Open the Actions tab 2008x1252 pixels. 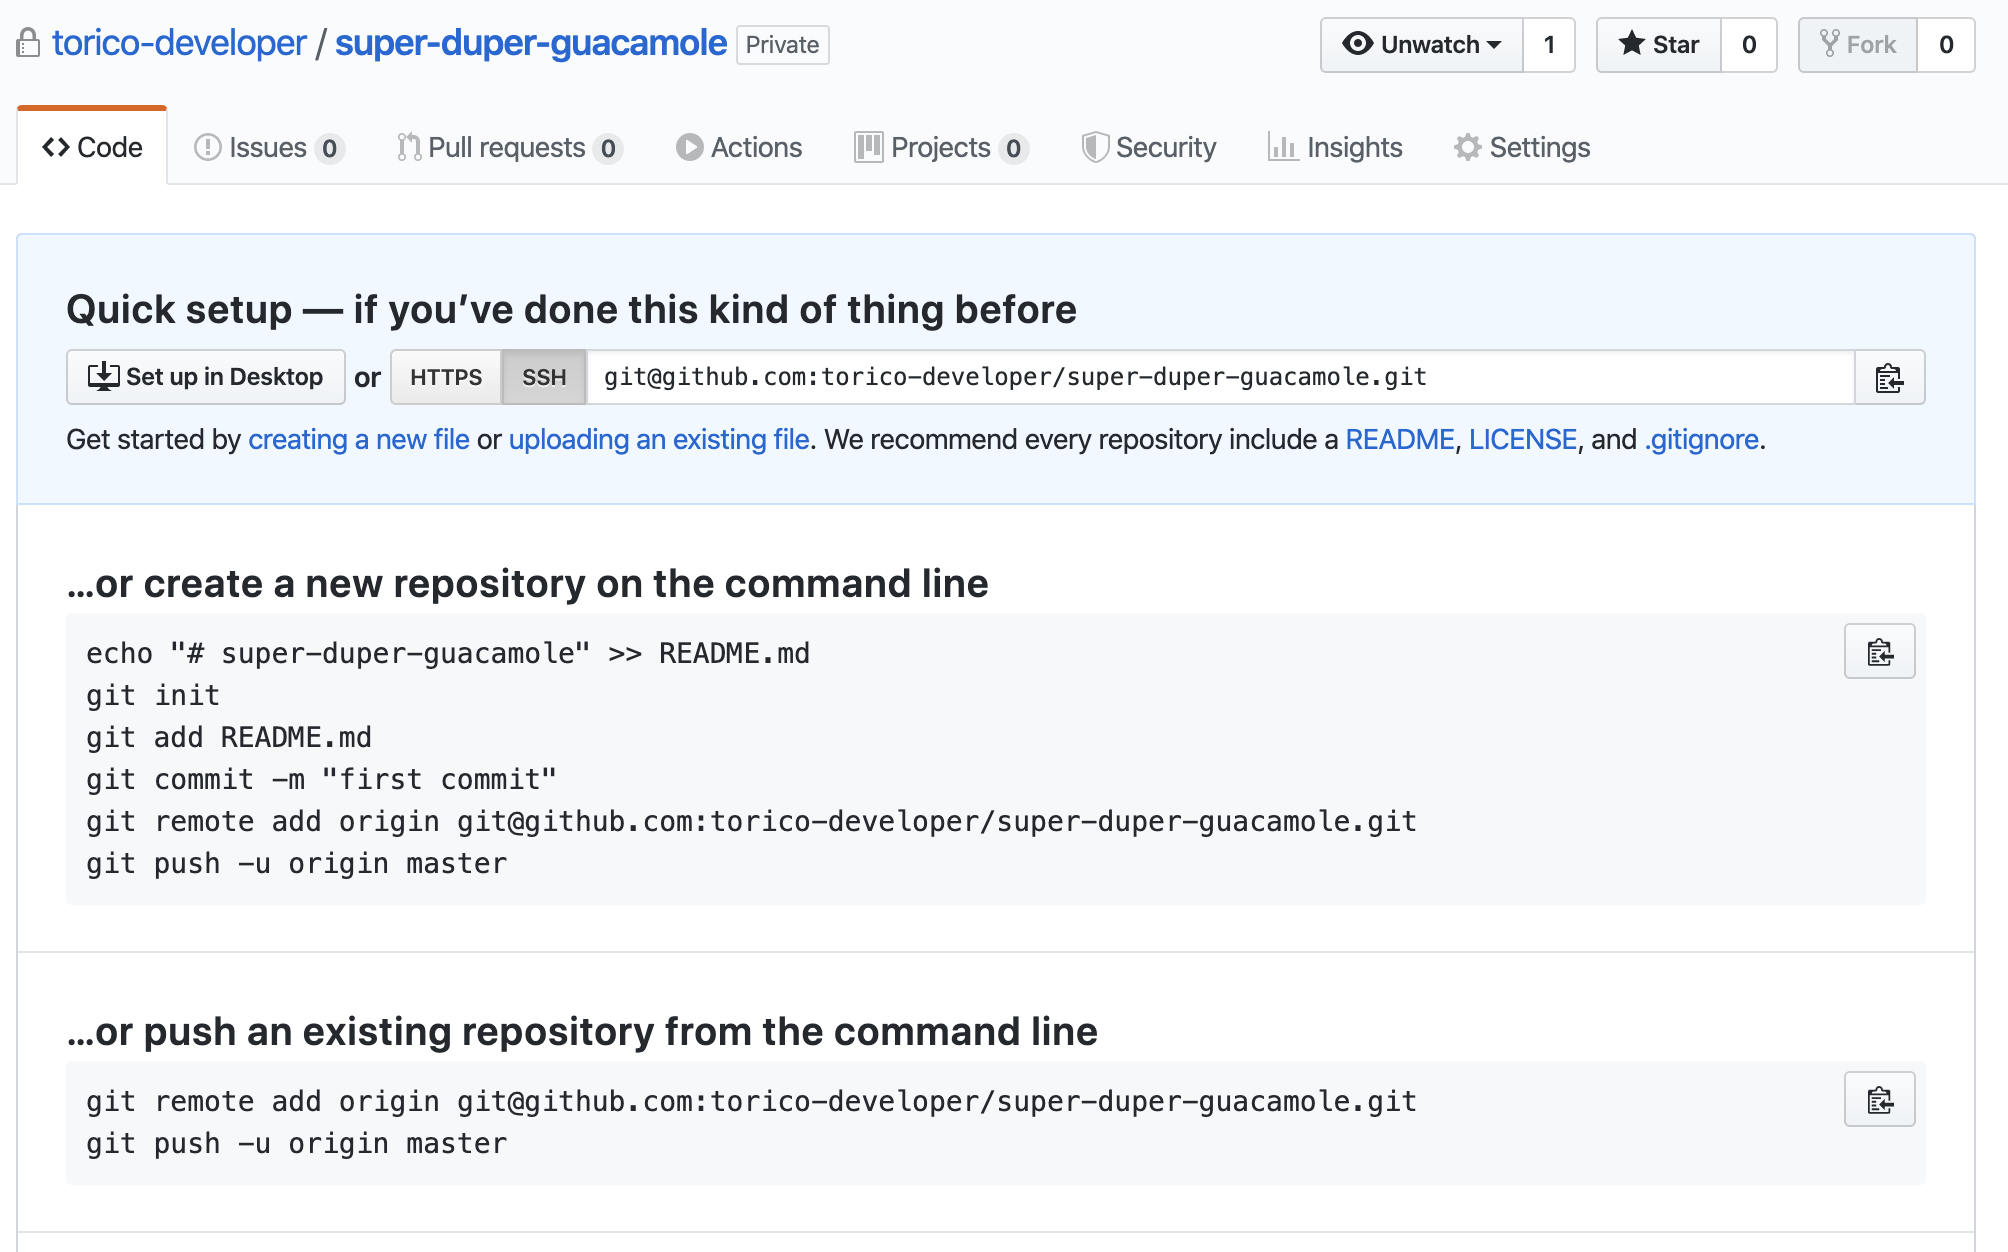point(739,147)
